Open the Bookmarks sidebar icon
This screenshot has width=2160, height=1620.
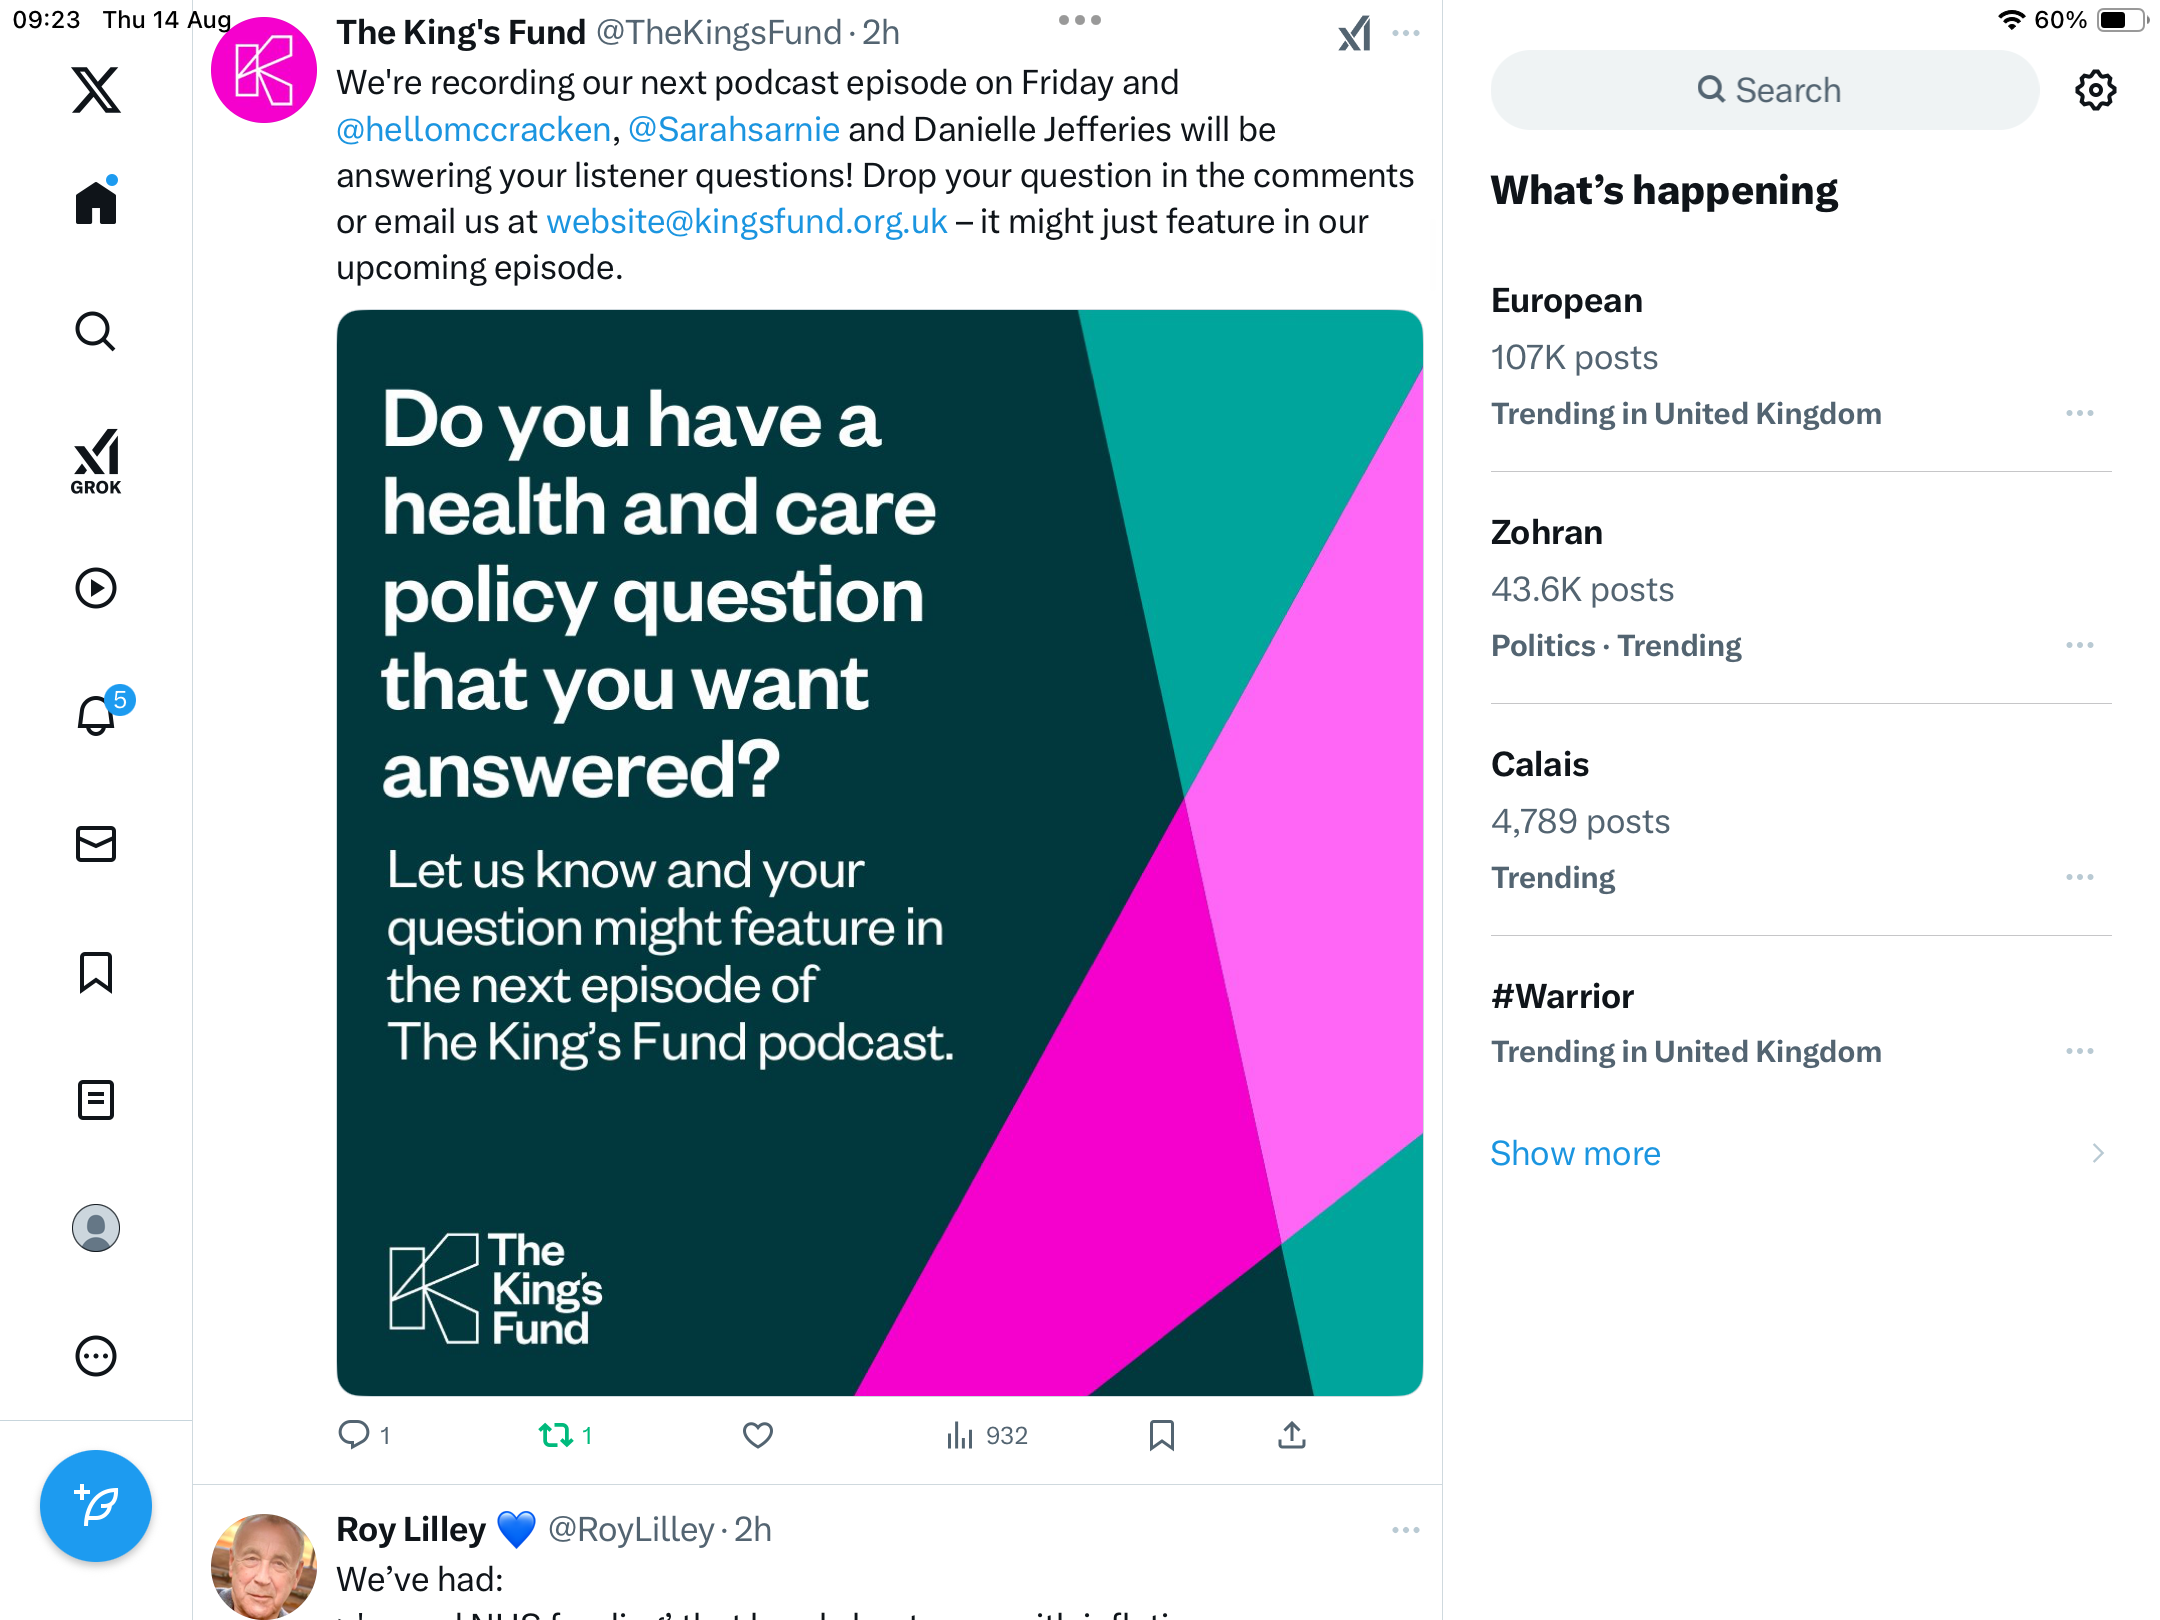[96, 972]
